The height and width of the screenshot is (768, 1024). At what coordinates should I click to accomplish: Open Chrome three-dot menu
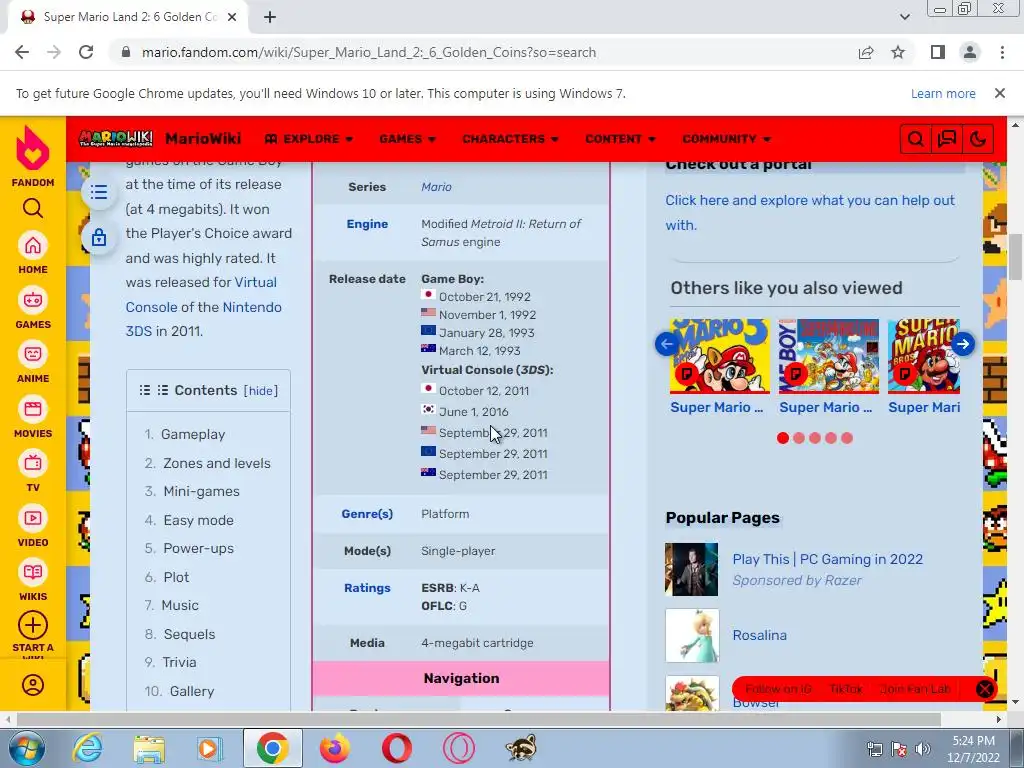(1002, 52)
